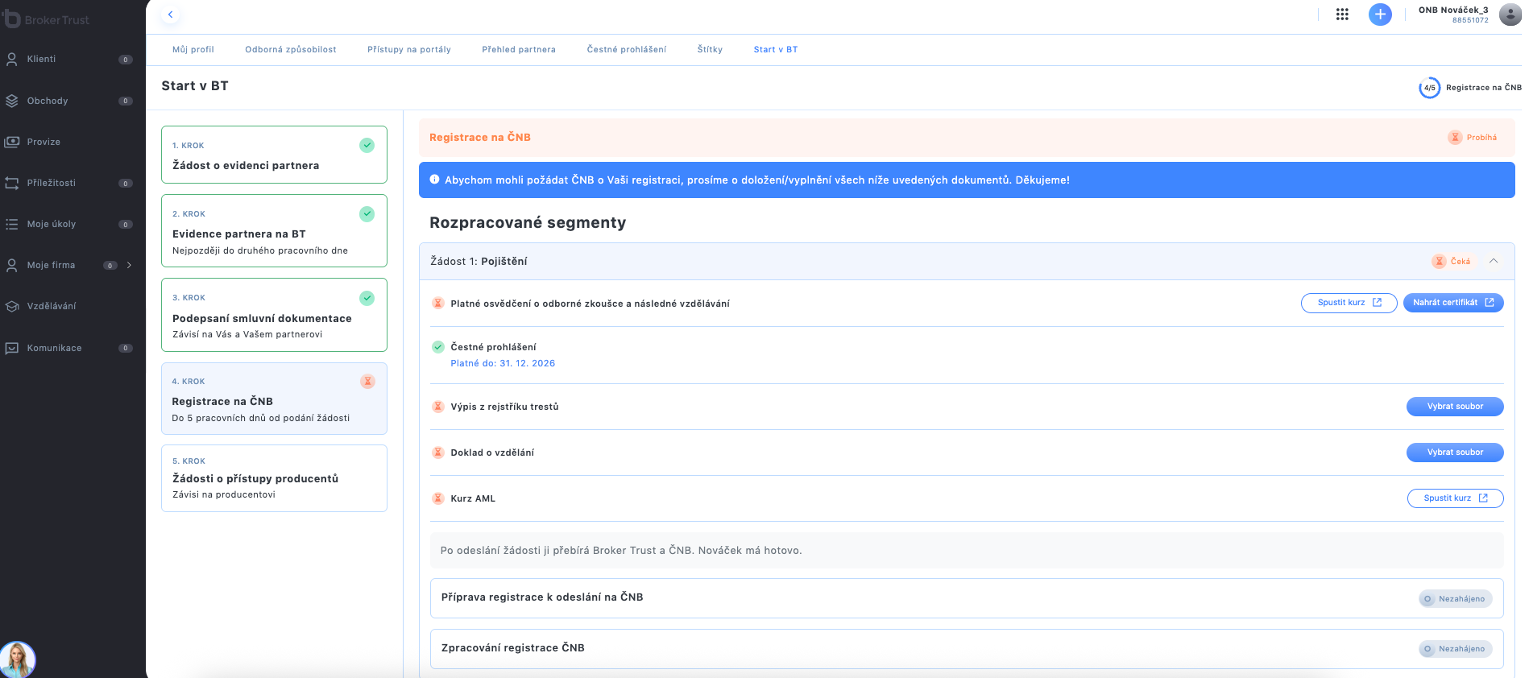This screenshot has width=1522, height=678.
Task: Choose file for Výpis z rejstříku trestů
Action: pyautogui.click(x=1455, y=406)
